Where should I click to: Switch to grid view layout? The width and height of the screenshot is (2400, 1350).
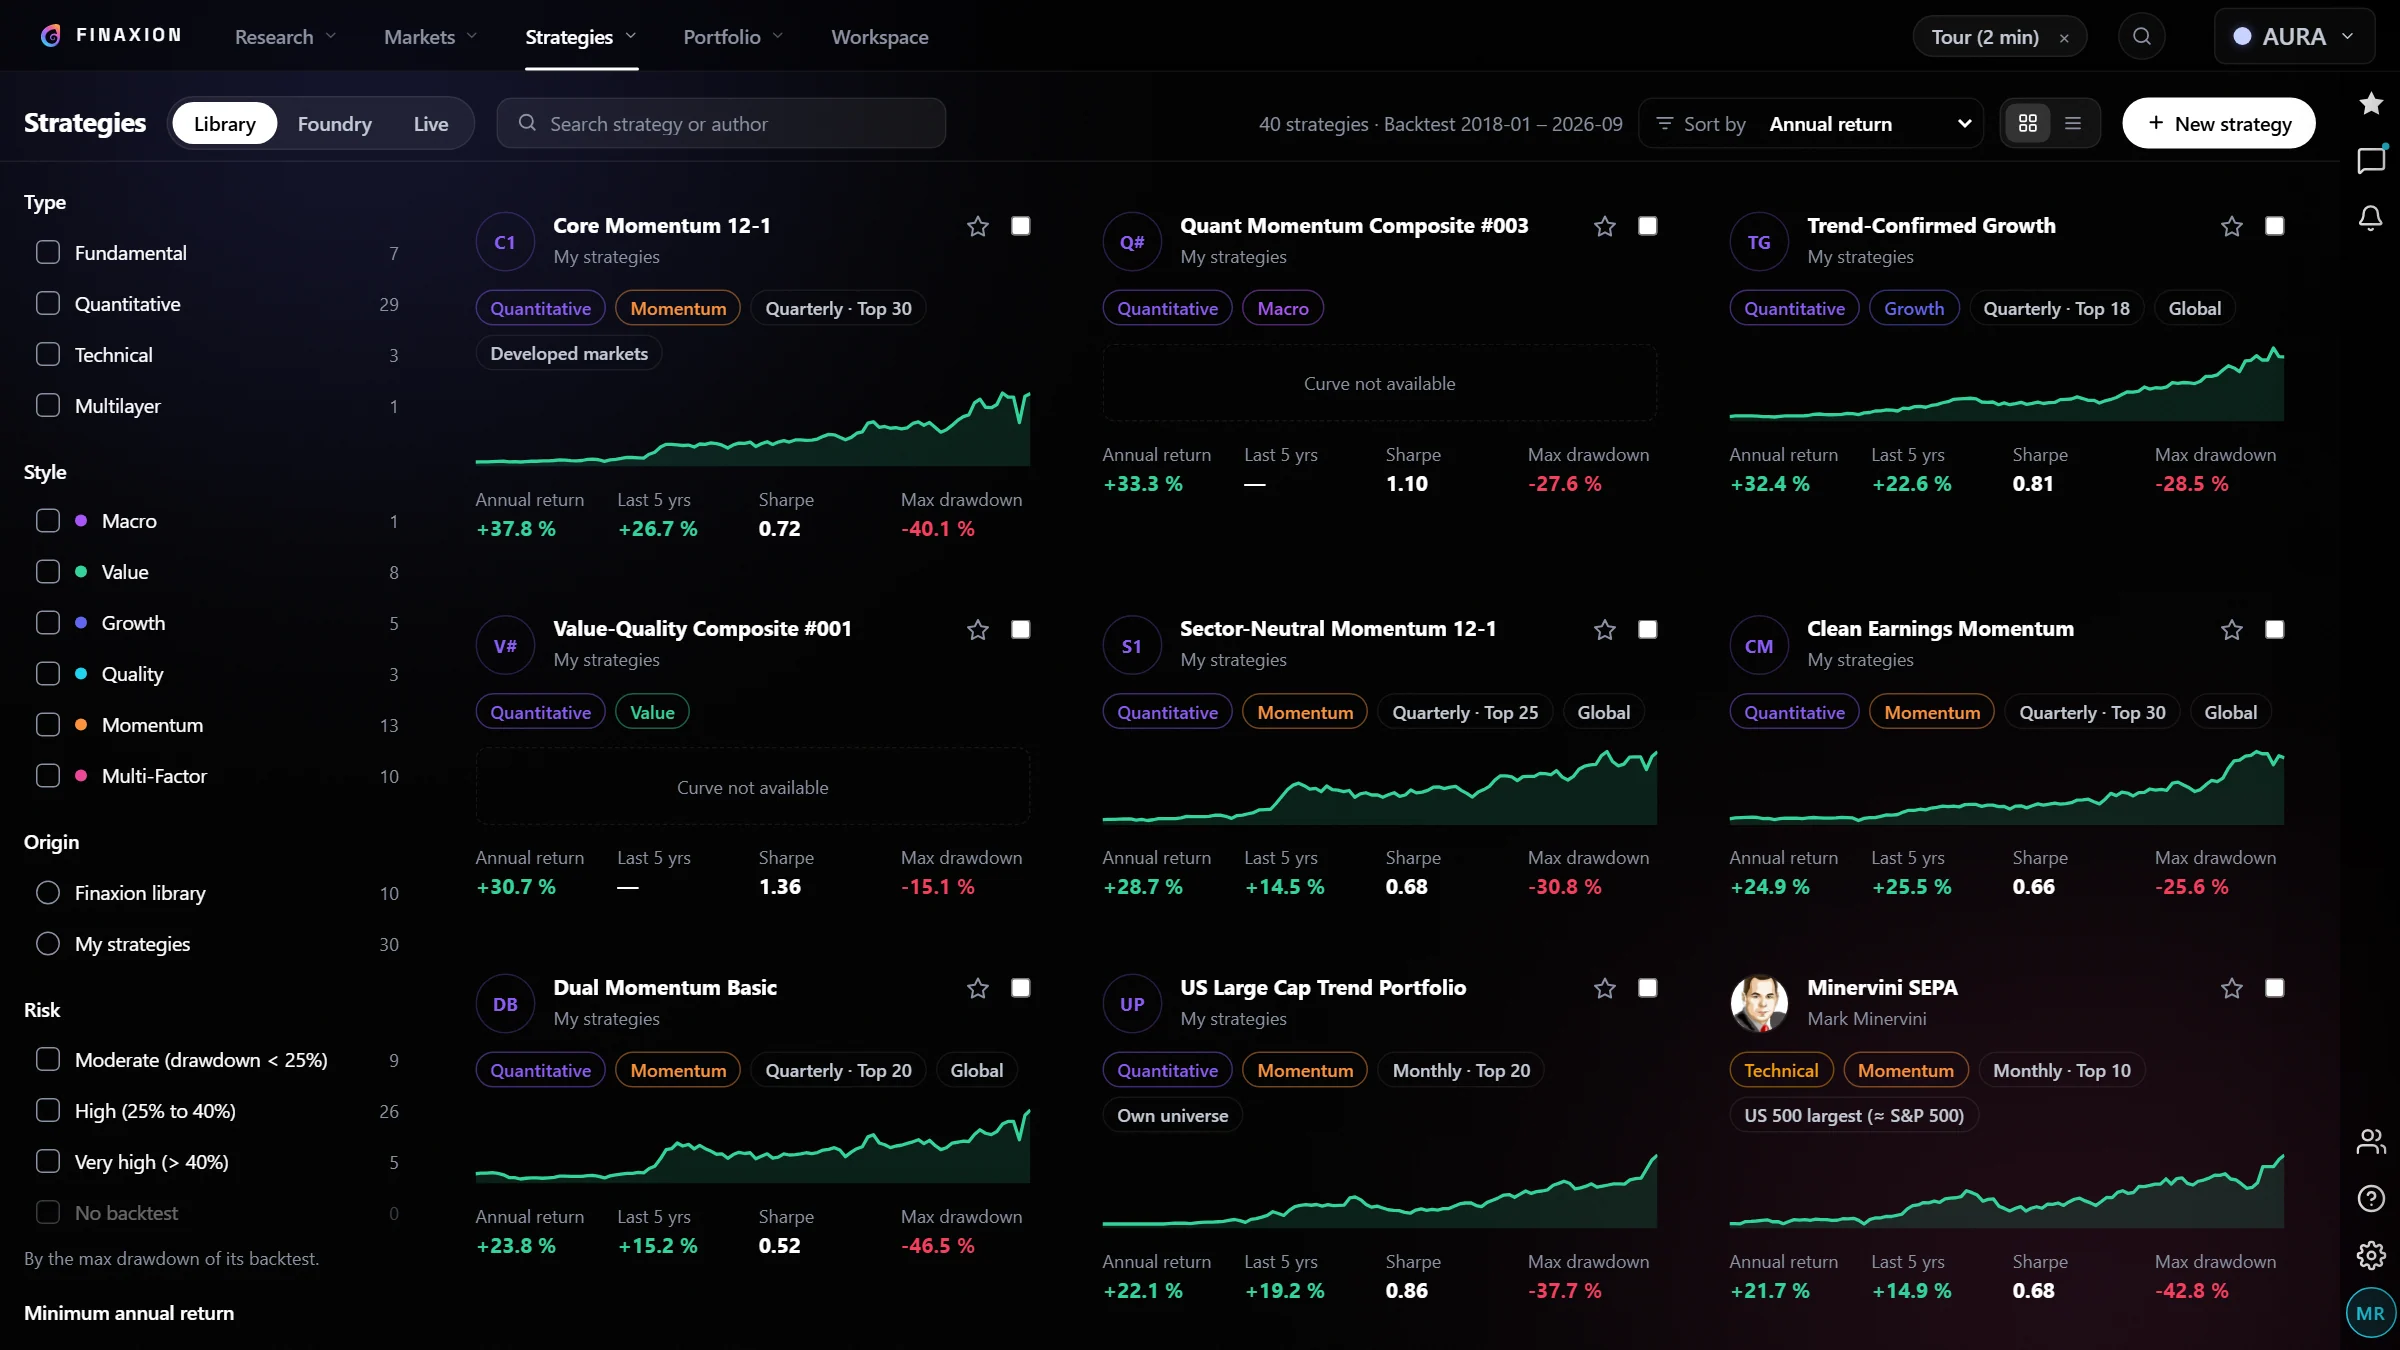pyautogui.click(x=2028, y=123)
